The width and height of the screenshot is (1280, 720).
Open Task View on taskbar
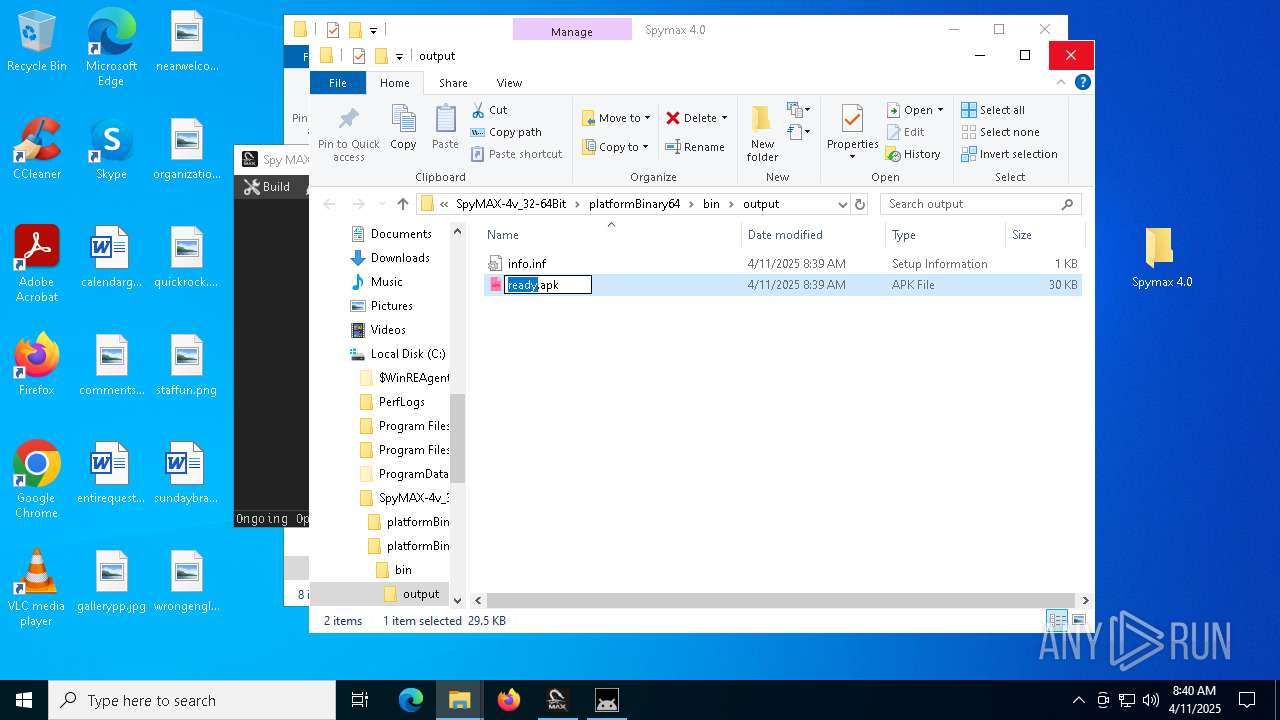click(360, 700)
